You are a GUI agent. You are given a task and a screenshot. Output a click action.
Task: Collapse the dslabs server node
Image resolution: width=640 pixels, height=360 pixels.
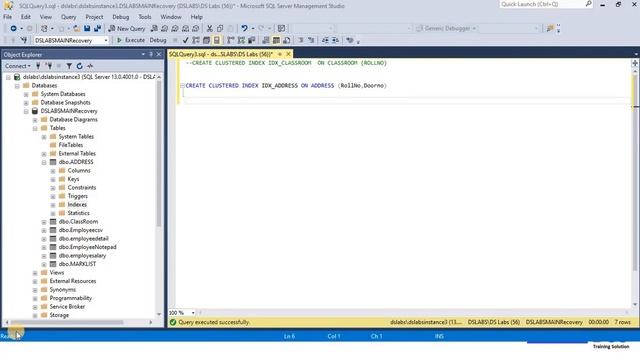pyautogui.click(x=8, y=77)
